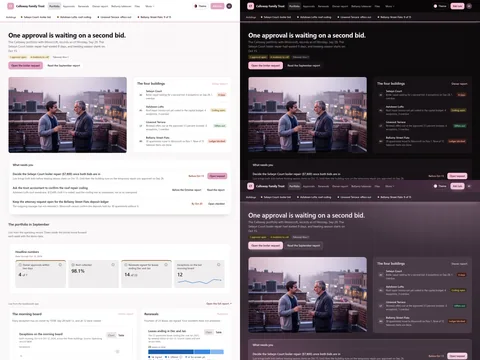Click the 'Coding open' tag in light view

[x=218, y=110]
